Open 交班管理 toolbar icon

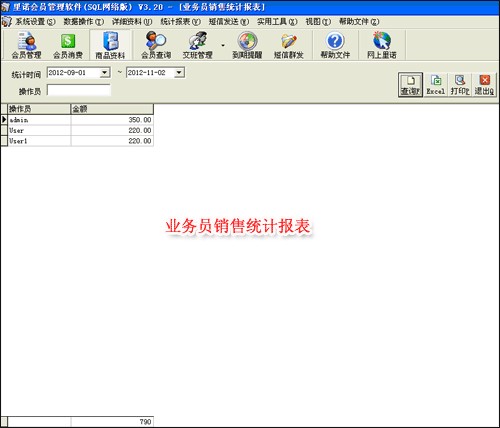(197, 45)
